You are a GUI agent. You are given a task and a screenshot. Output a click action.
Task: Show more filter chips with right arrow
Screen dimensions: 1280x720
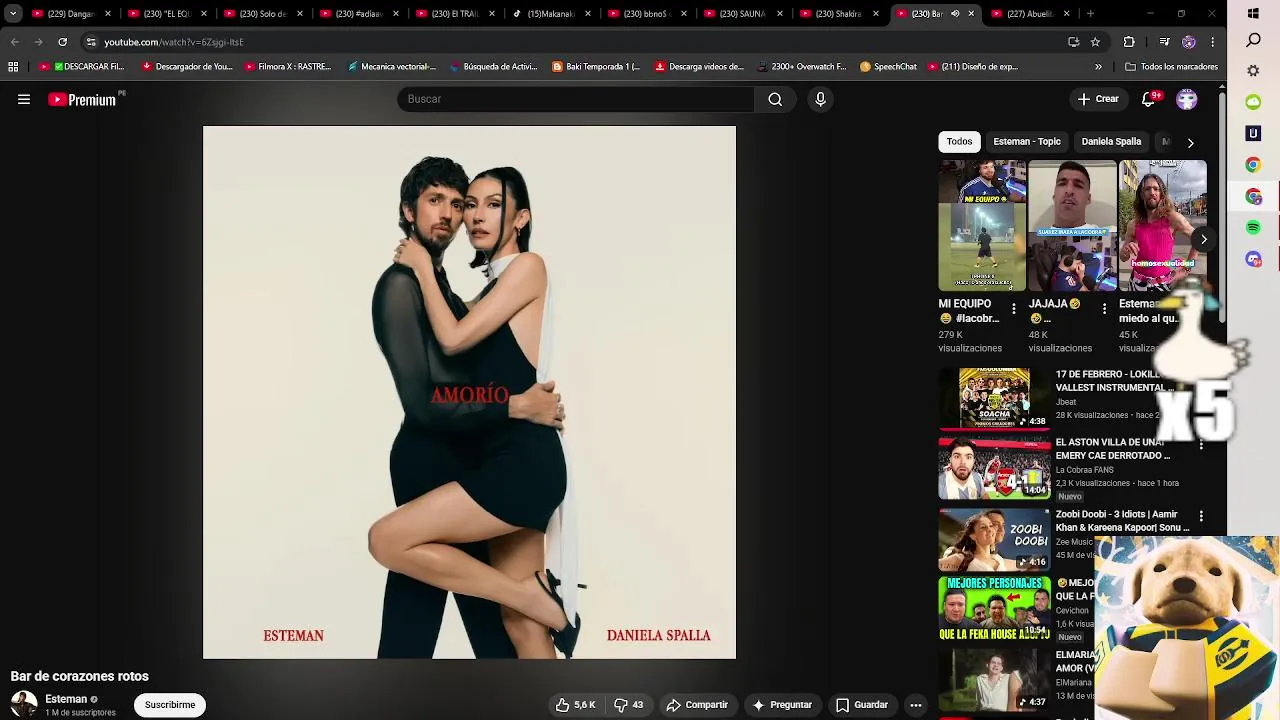tap(1190, 143)
